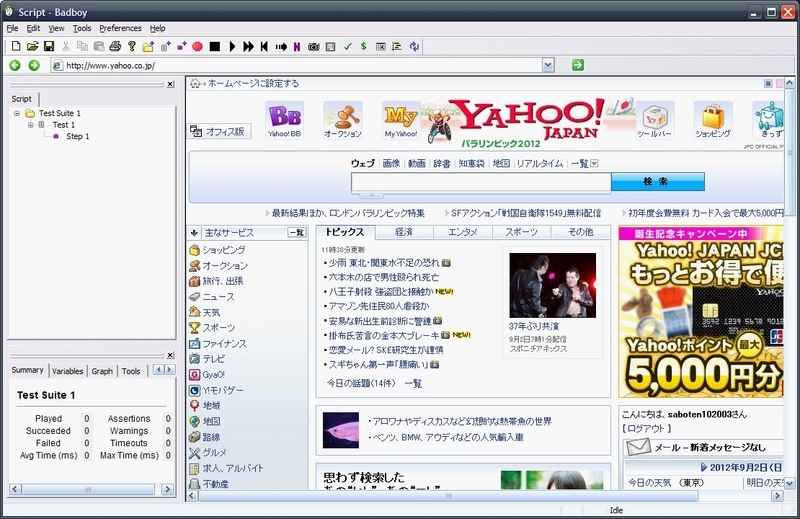Click the オフィス版 button
Screen dimensions: 800x519
pos(219,132)
